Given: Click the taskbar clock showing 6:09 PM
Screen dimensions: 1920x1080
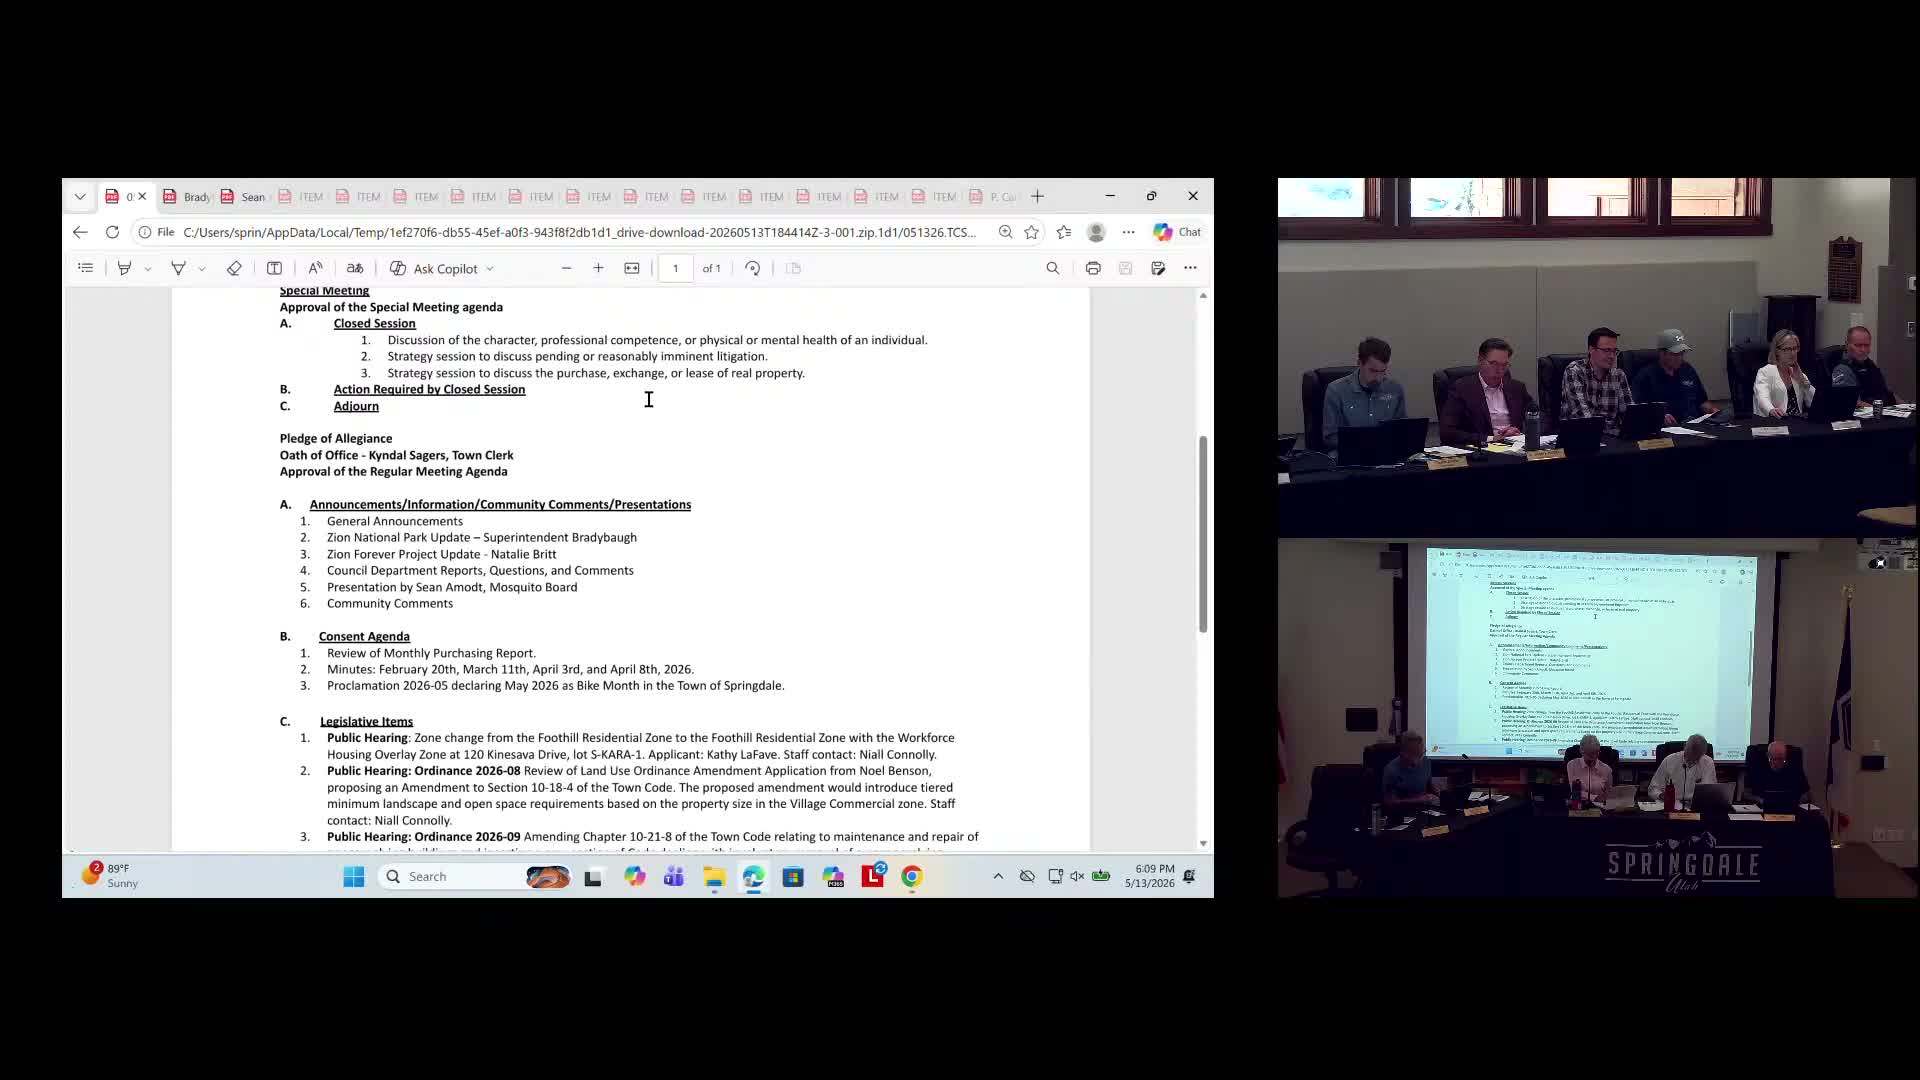Looking at the screenshot, I should [1150, 876].
